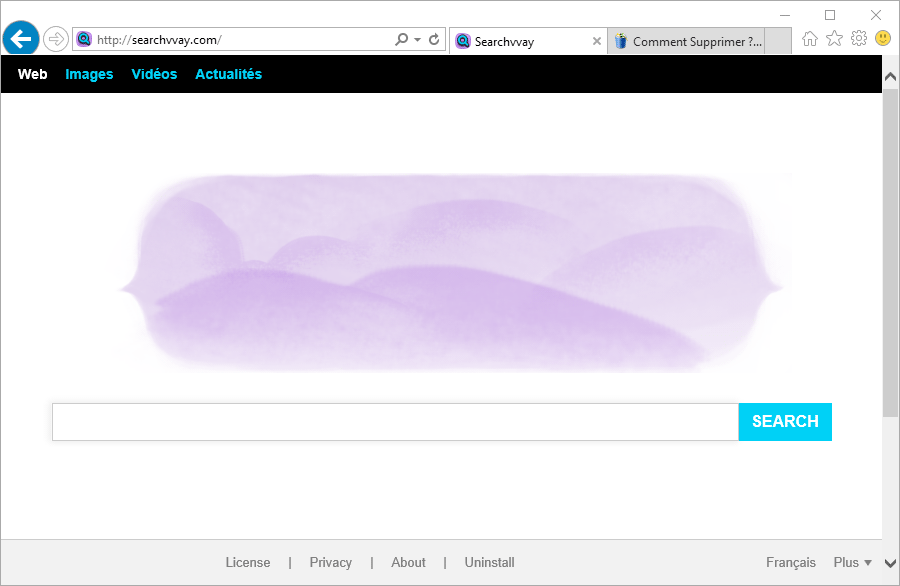This screenshot has width=900, height=586.
Task: Click the purple watercolor logo banner
Action: pyautogui.click(x=450, y=273)
